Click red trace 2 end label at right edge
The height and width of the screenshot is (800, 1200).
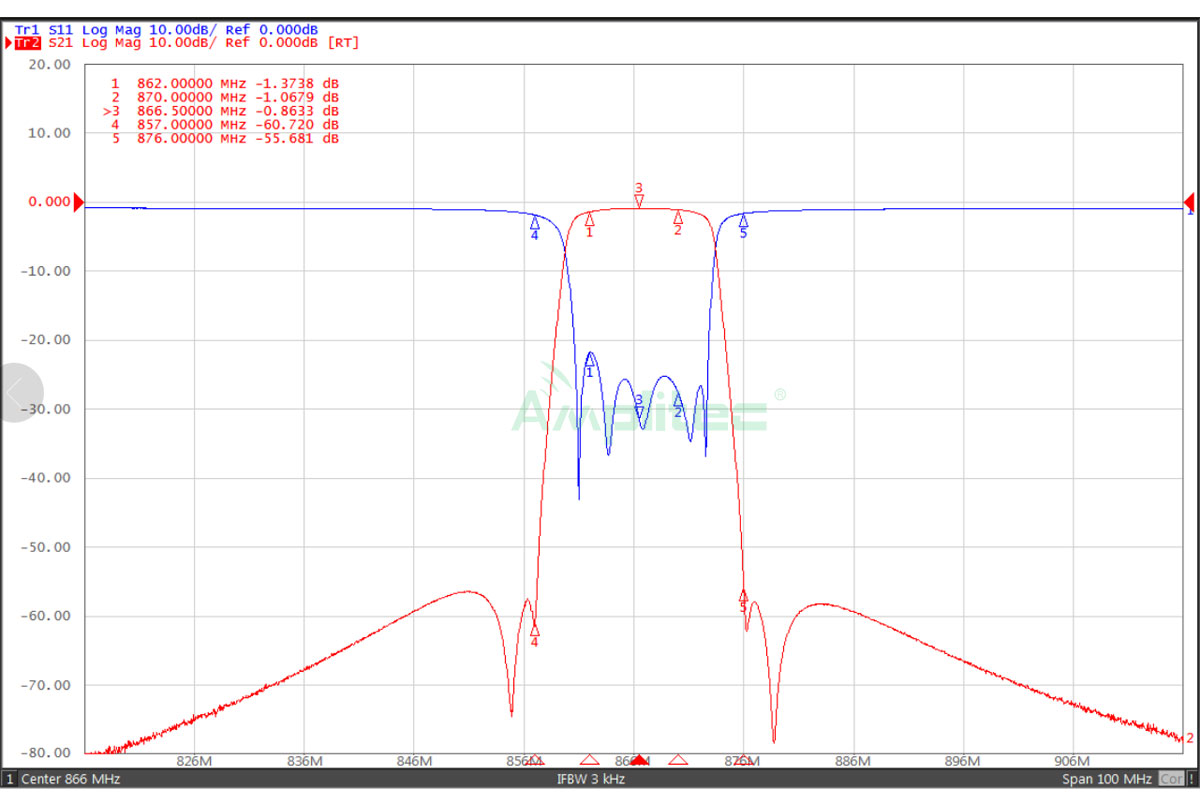[x=1190, y=738]
